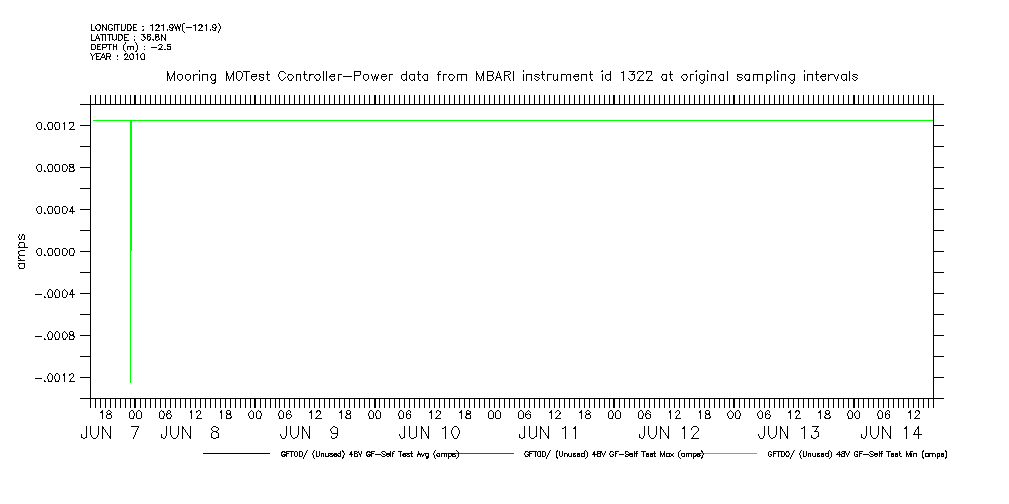Click the green vertical spike near JUN 7
The image size is (1009, 504).
tap(131, 300)
